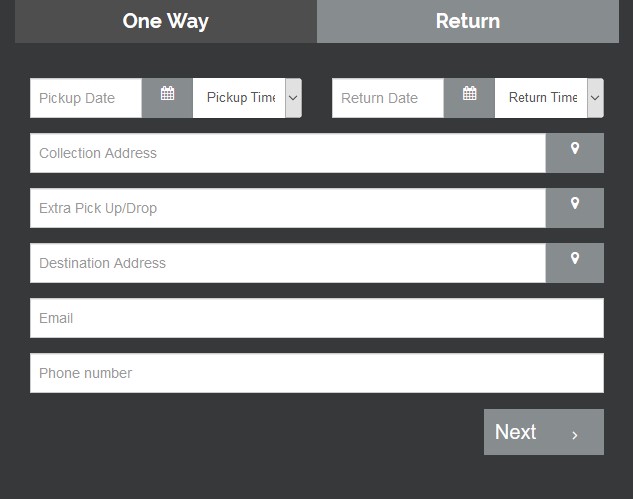Screen dimensions: 633x499
Task: Click into the Destination Address field
Action: click(288, 263)
